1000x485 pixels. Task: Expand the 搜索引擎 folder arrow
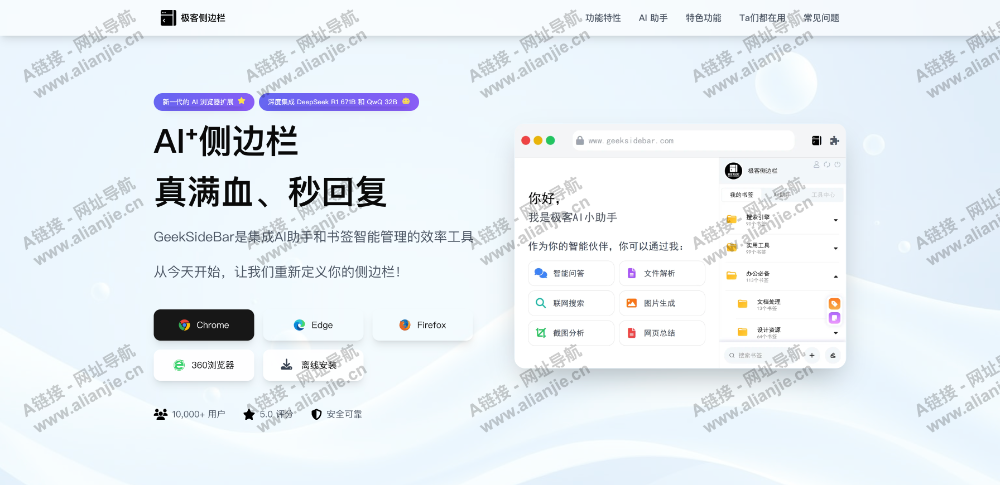835,220
